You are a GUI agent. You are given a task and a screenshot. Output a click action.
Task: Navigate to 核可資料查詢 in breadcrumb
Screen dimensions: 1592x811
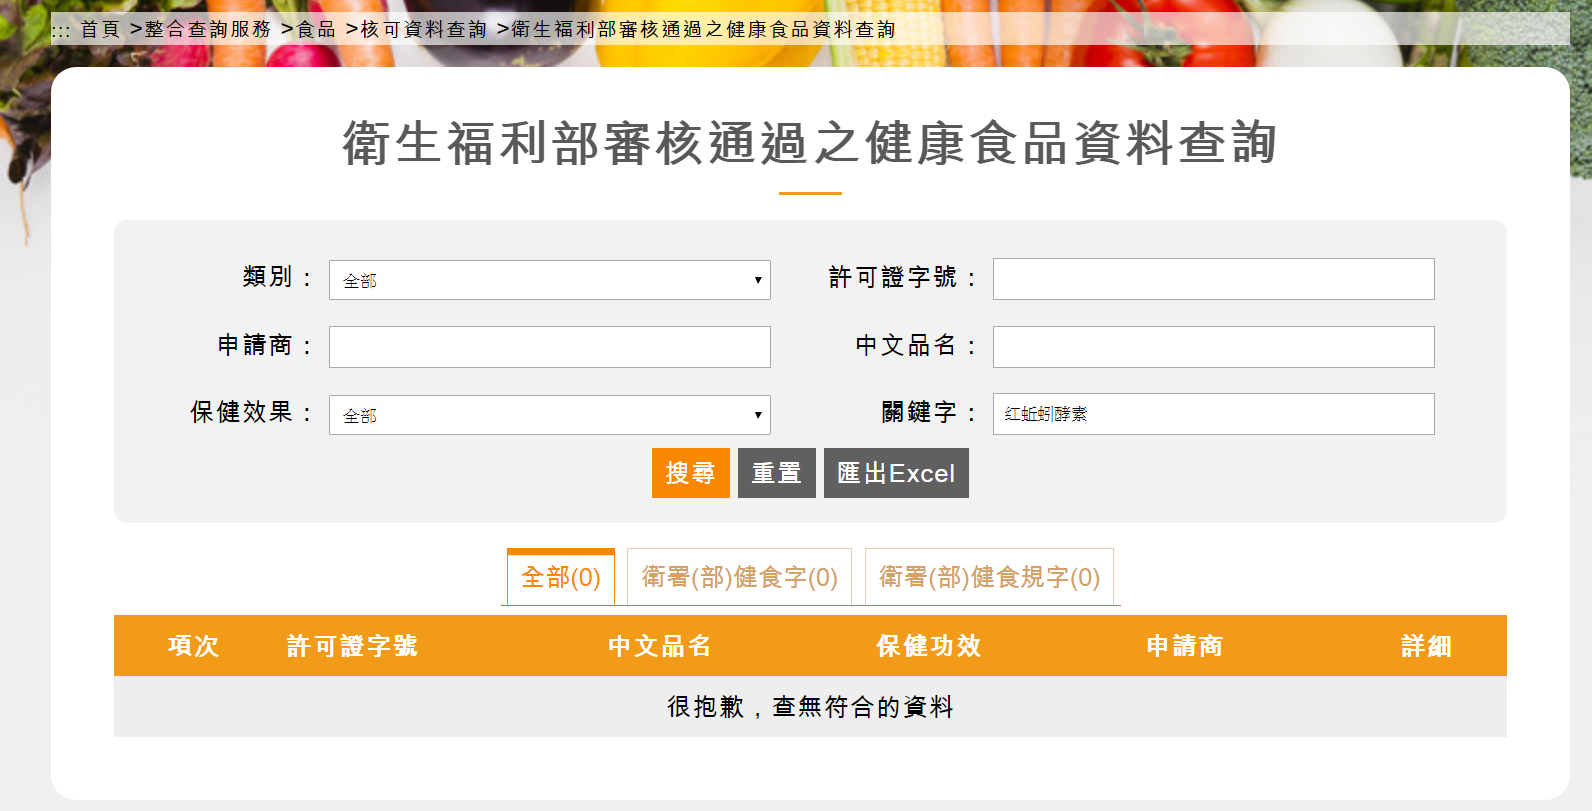(424, 30)
